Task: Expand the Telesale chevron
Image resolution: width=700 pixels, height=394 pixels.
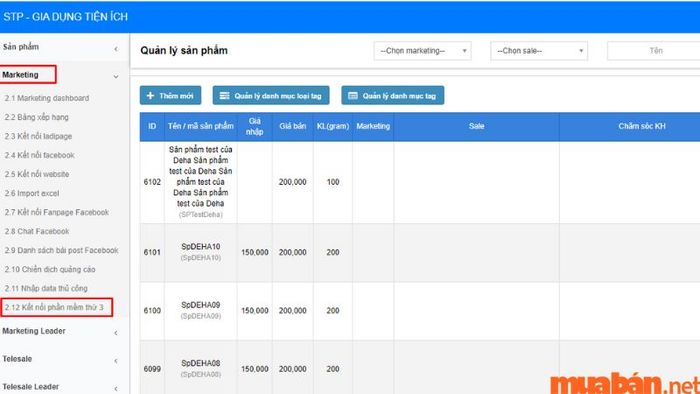Action: (116, 361)
